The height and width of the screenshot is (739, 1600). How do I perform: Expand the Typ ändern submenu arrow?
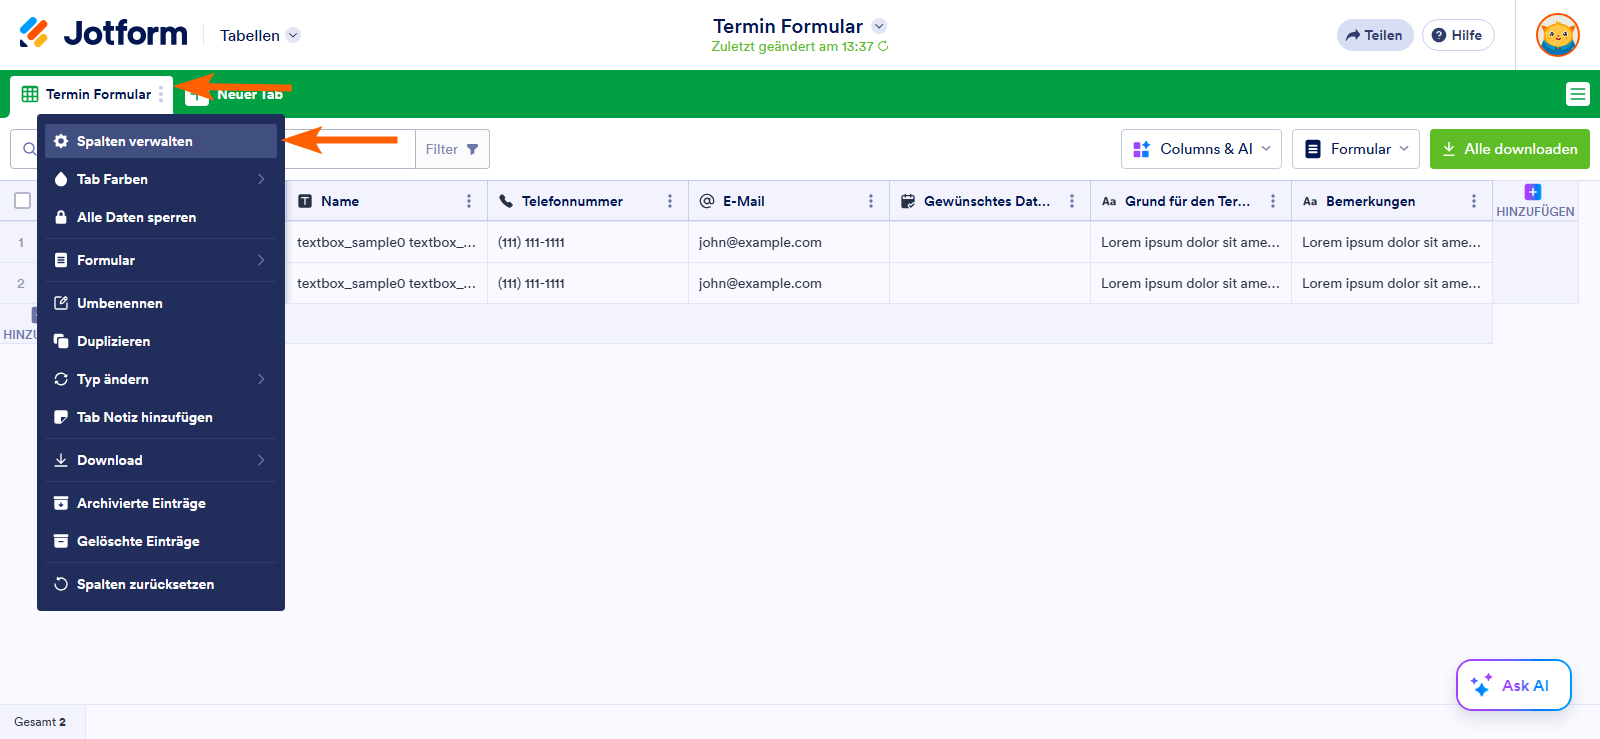[261, 379]
